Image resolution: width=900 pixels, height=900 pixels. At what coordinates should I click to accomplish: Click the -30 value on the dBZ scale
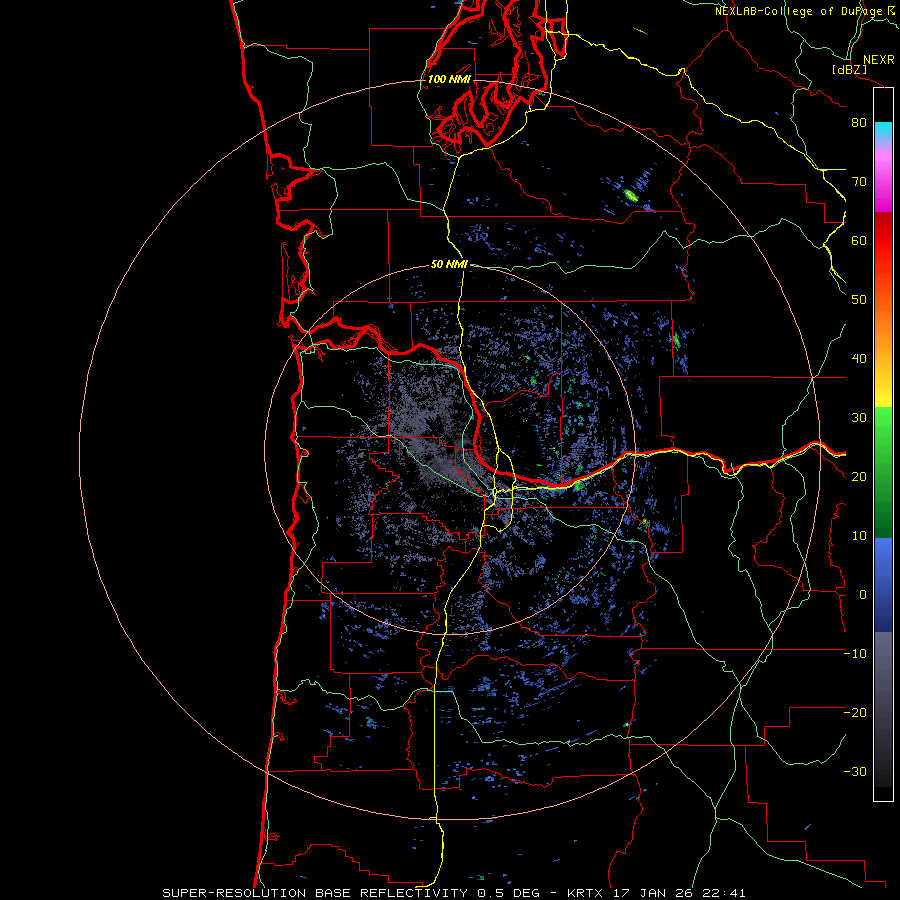pos(855,772)
